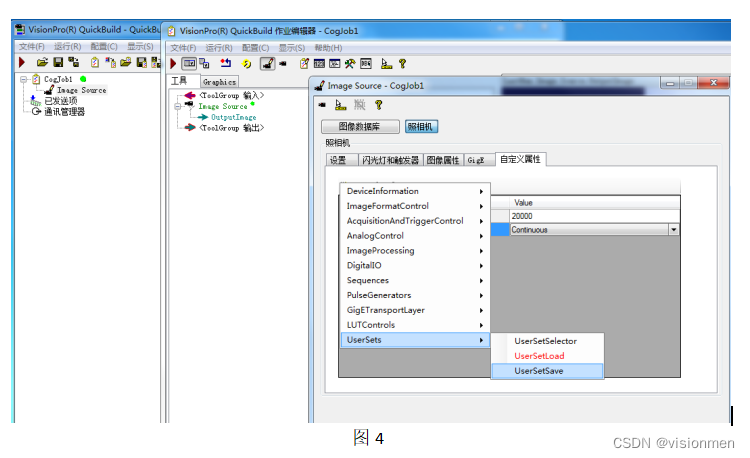The height and width of the screenshot is (458, 750).
Task: Open the Continuous value dropdown arrow
Action: (x=673, y=229)
